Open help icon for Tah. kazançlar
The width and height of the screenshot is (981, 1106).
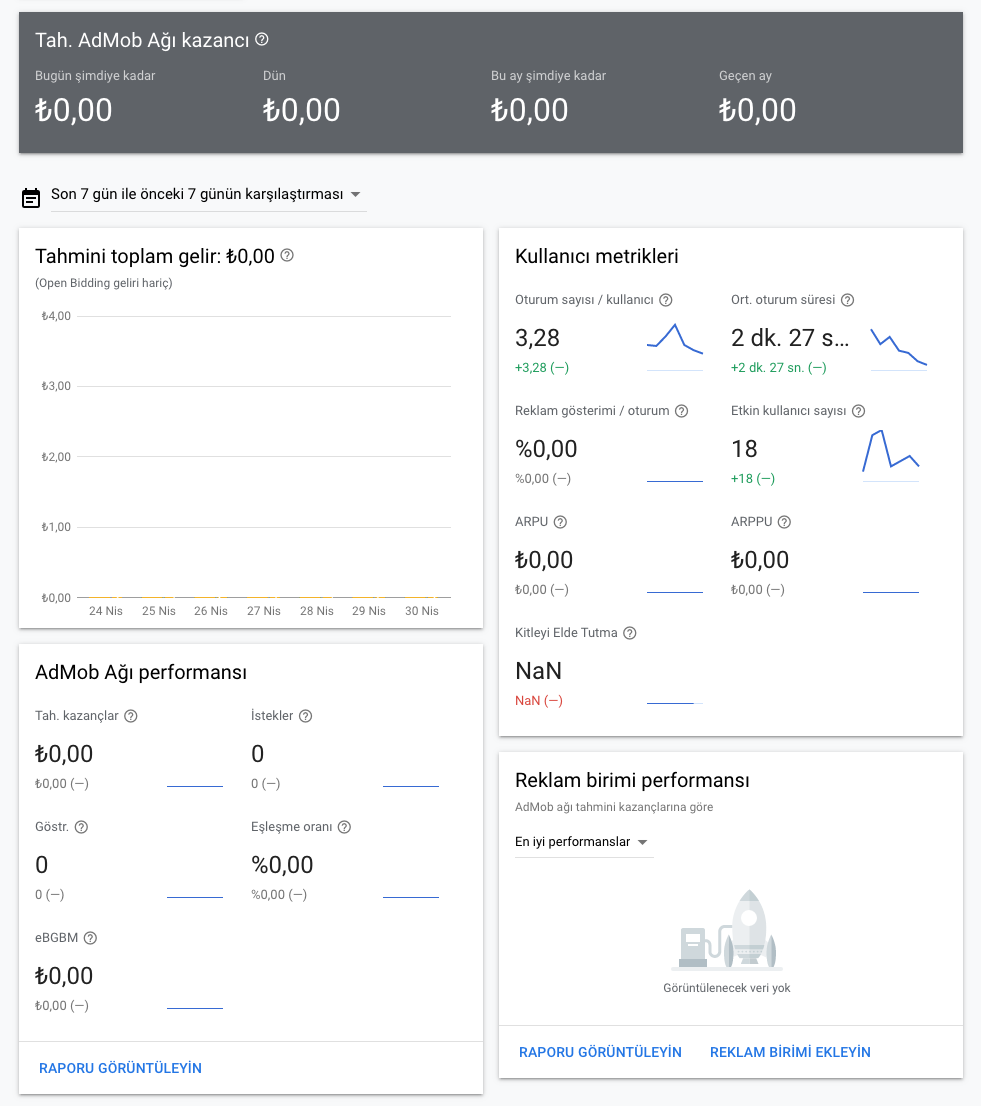130,716
